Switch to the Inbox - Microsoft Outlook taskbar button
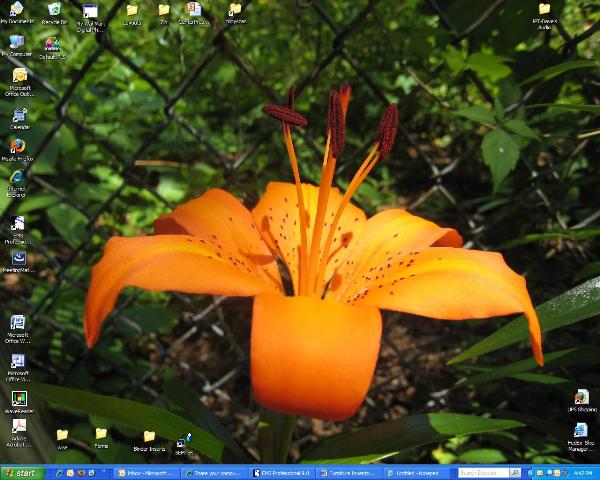600x480 pixels. 147,473
